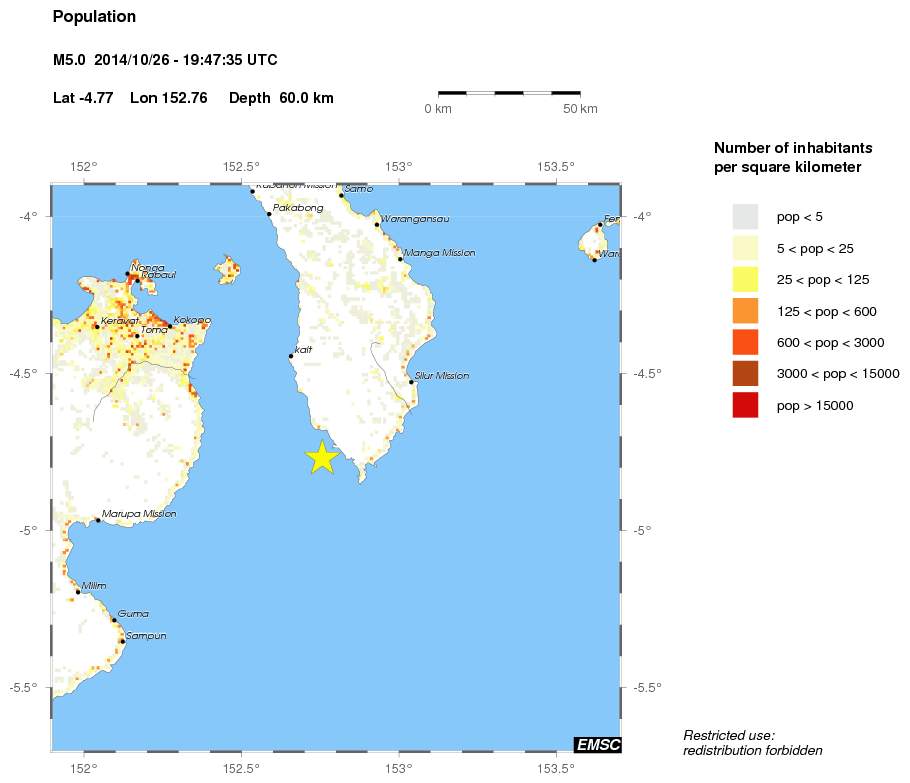Click the Rabaul city dot marker
910x783 pixels.
pyautogui.click(x=138, y=281)
